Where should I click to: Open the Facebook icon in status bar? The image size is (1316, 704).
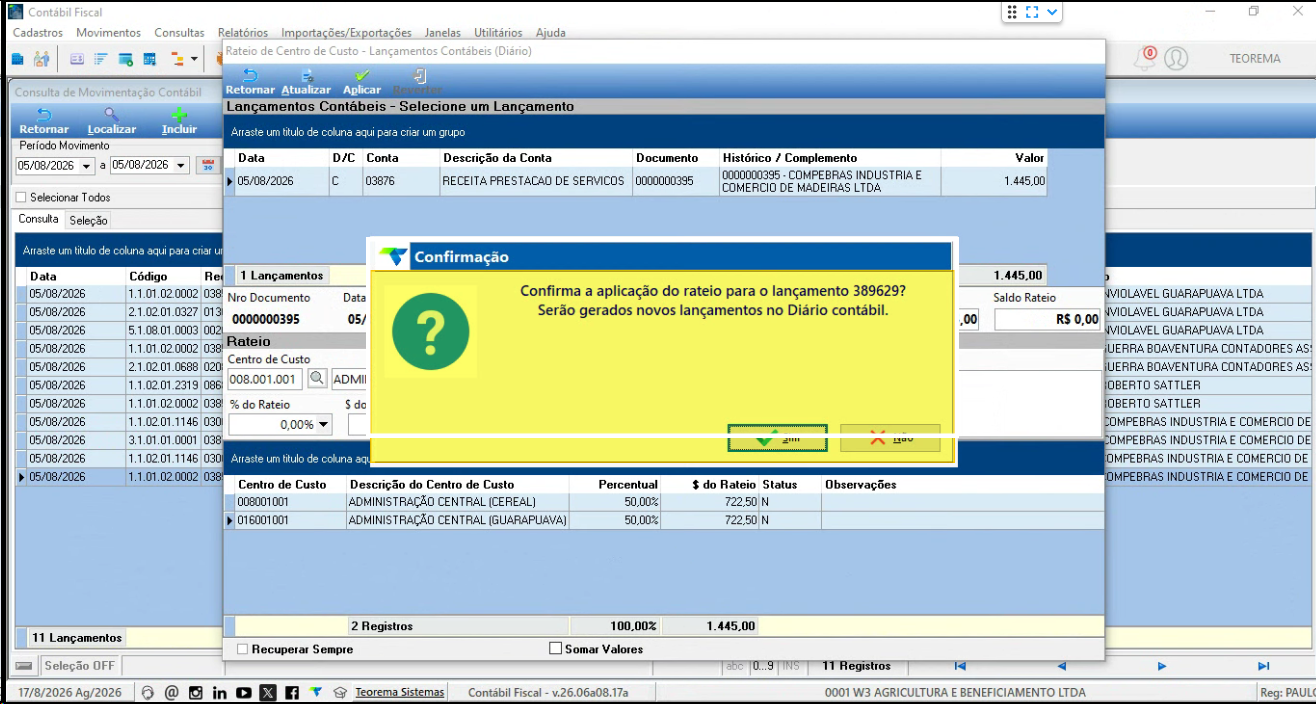coord(292,692)
